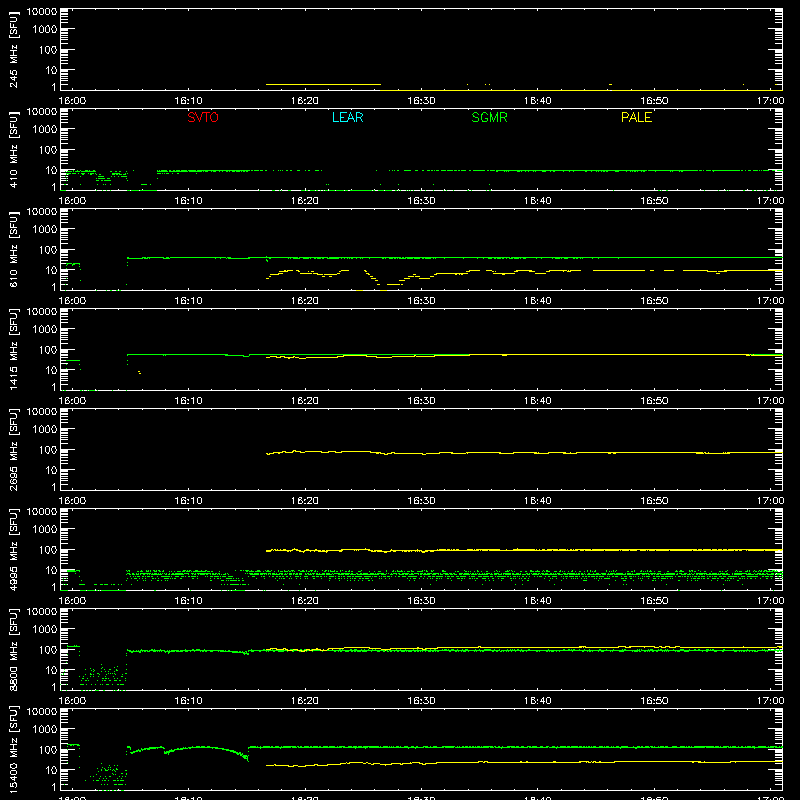Select the 1415 MHz [SFU] axis title
This screenshot has height=800, width=800.
13,349
